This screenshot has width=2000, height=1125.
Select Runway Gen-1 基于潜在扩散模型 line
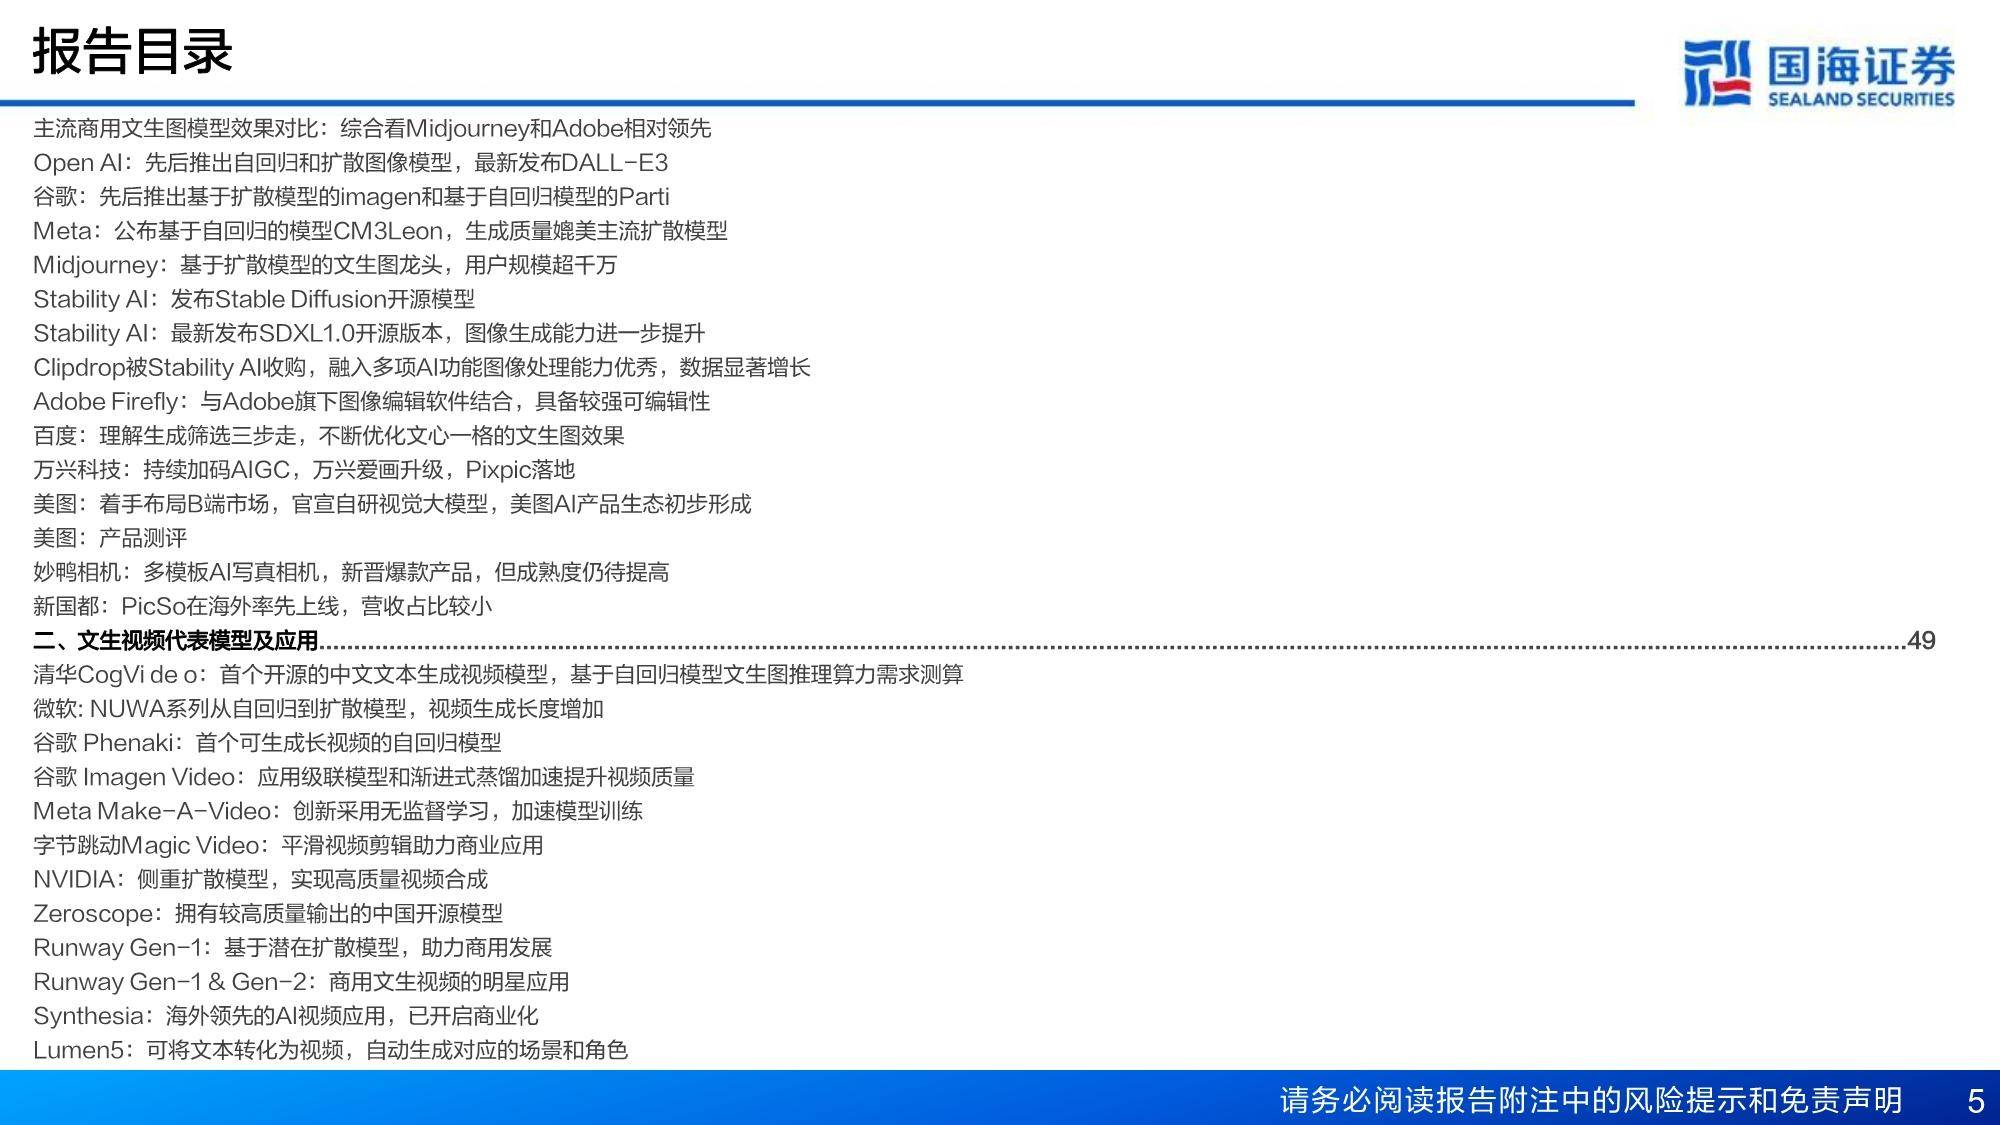pyautogui.click(x=293, y=947)
